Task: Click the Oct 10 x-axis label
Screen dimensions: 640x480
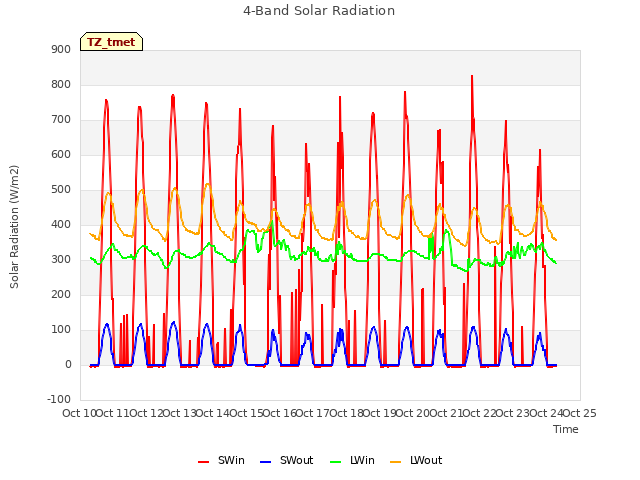Action: pos(79,413)
